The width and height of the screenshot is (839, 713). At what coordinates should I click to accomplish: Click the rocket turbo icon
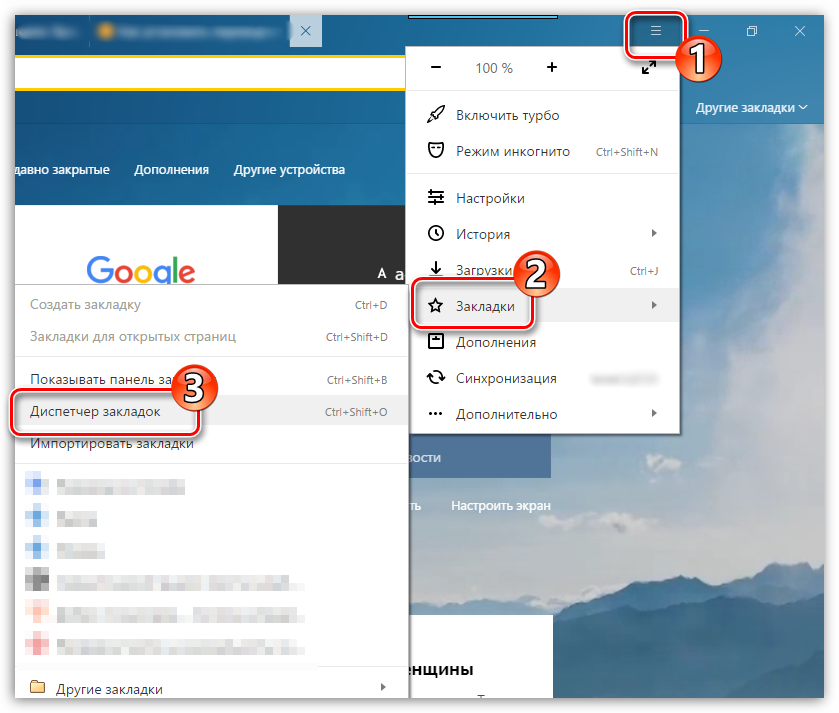pos(436,114)
